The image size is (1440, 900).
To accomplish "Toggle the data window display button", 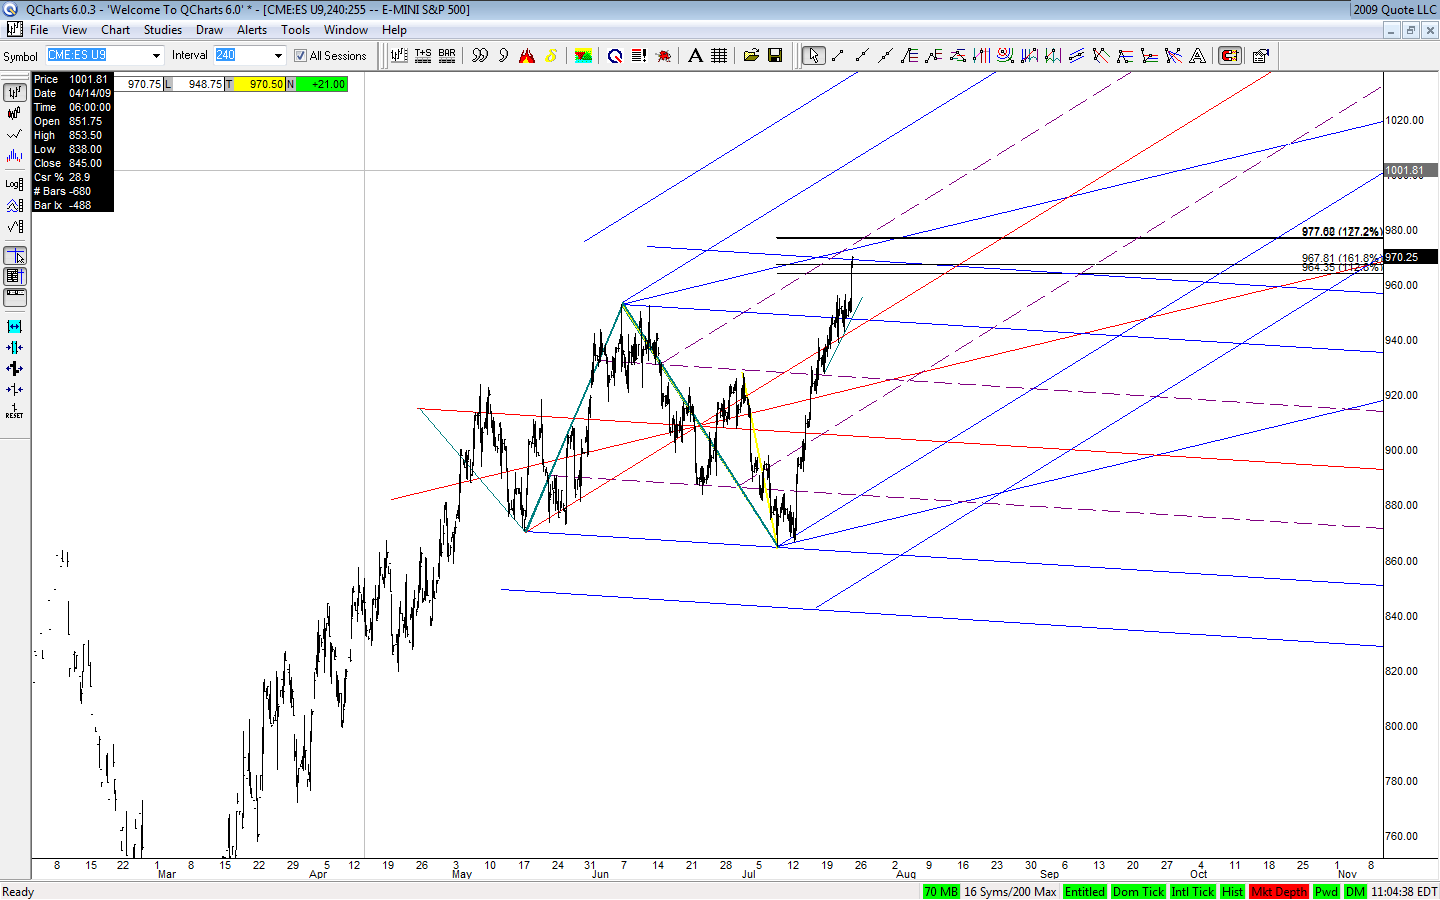I will tap(14, 277).
